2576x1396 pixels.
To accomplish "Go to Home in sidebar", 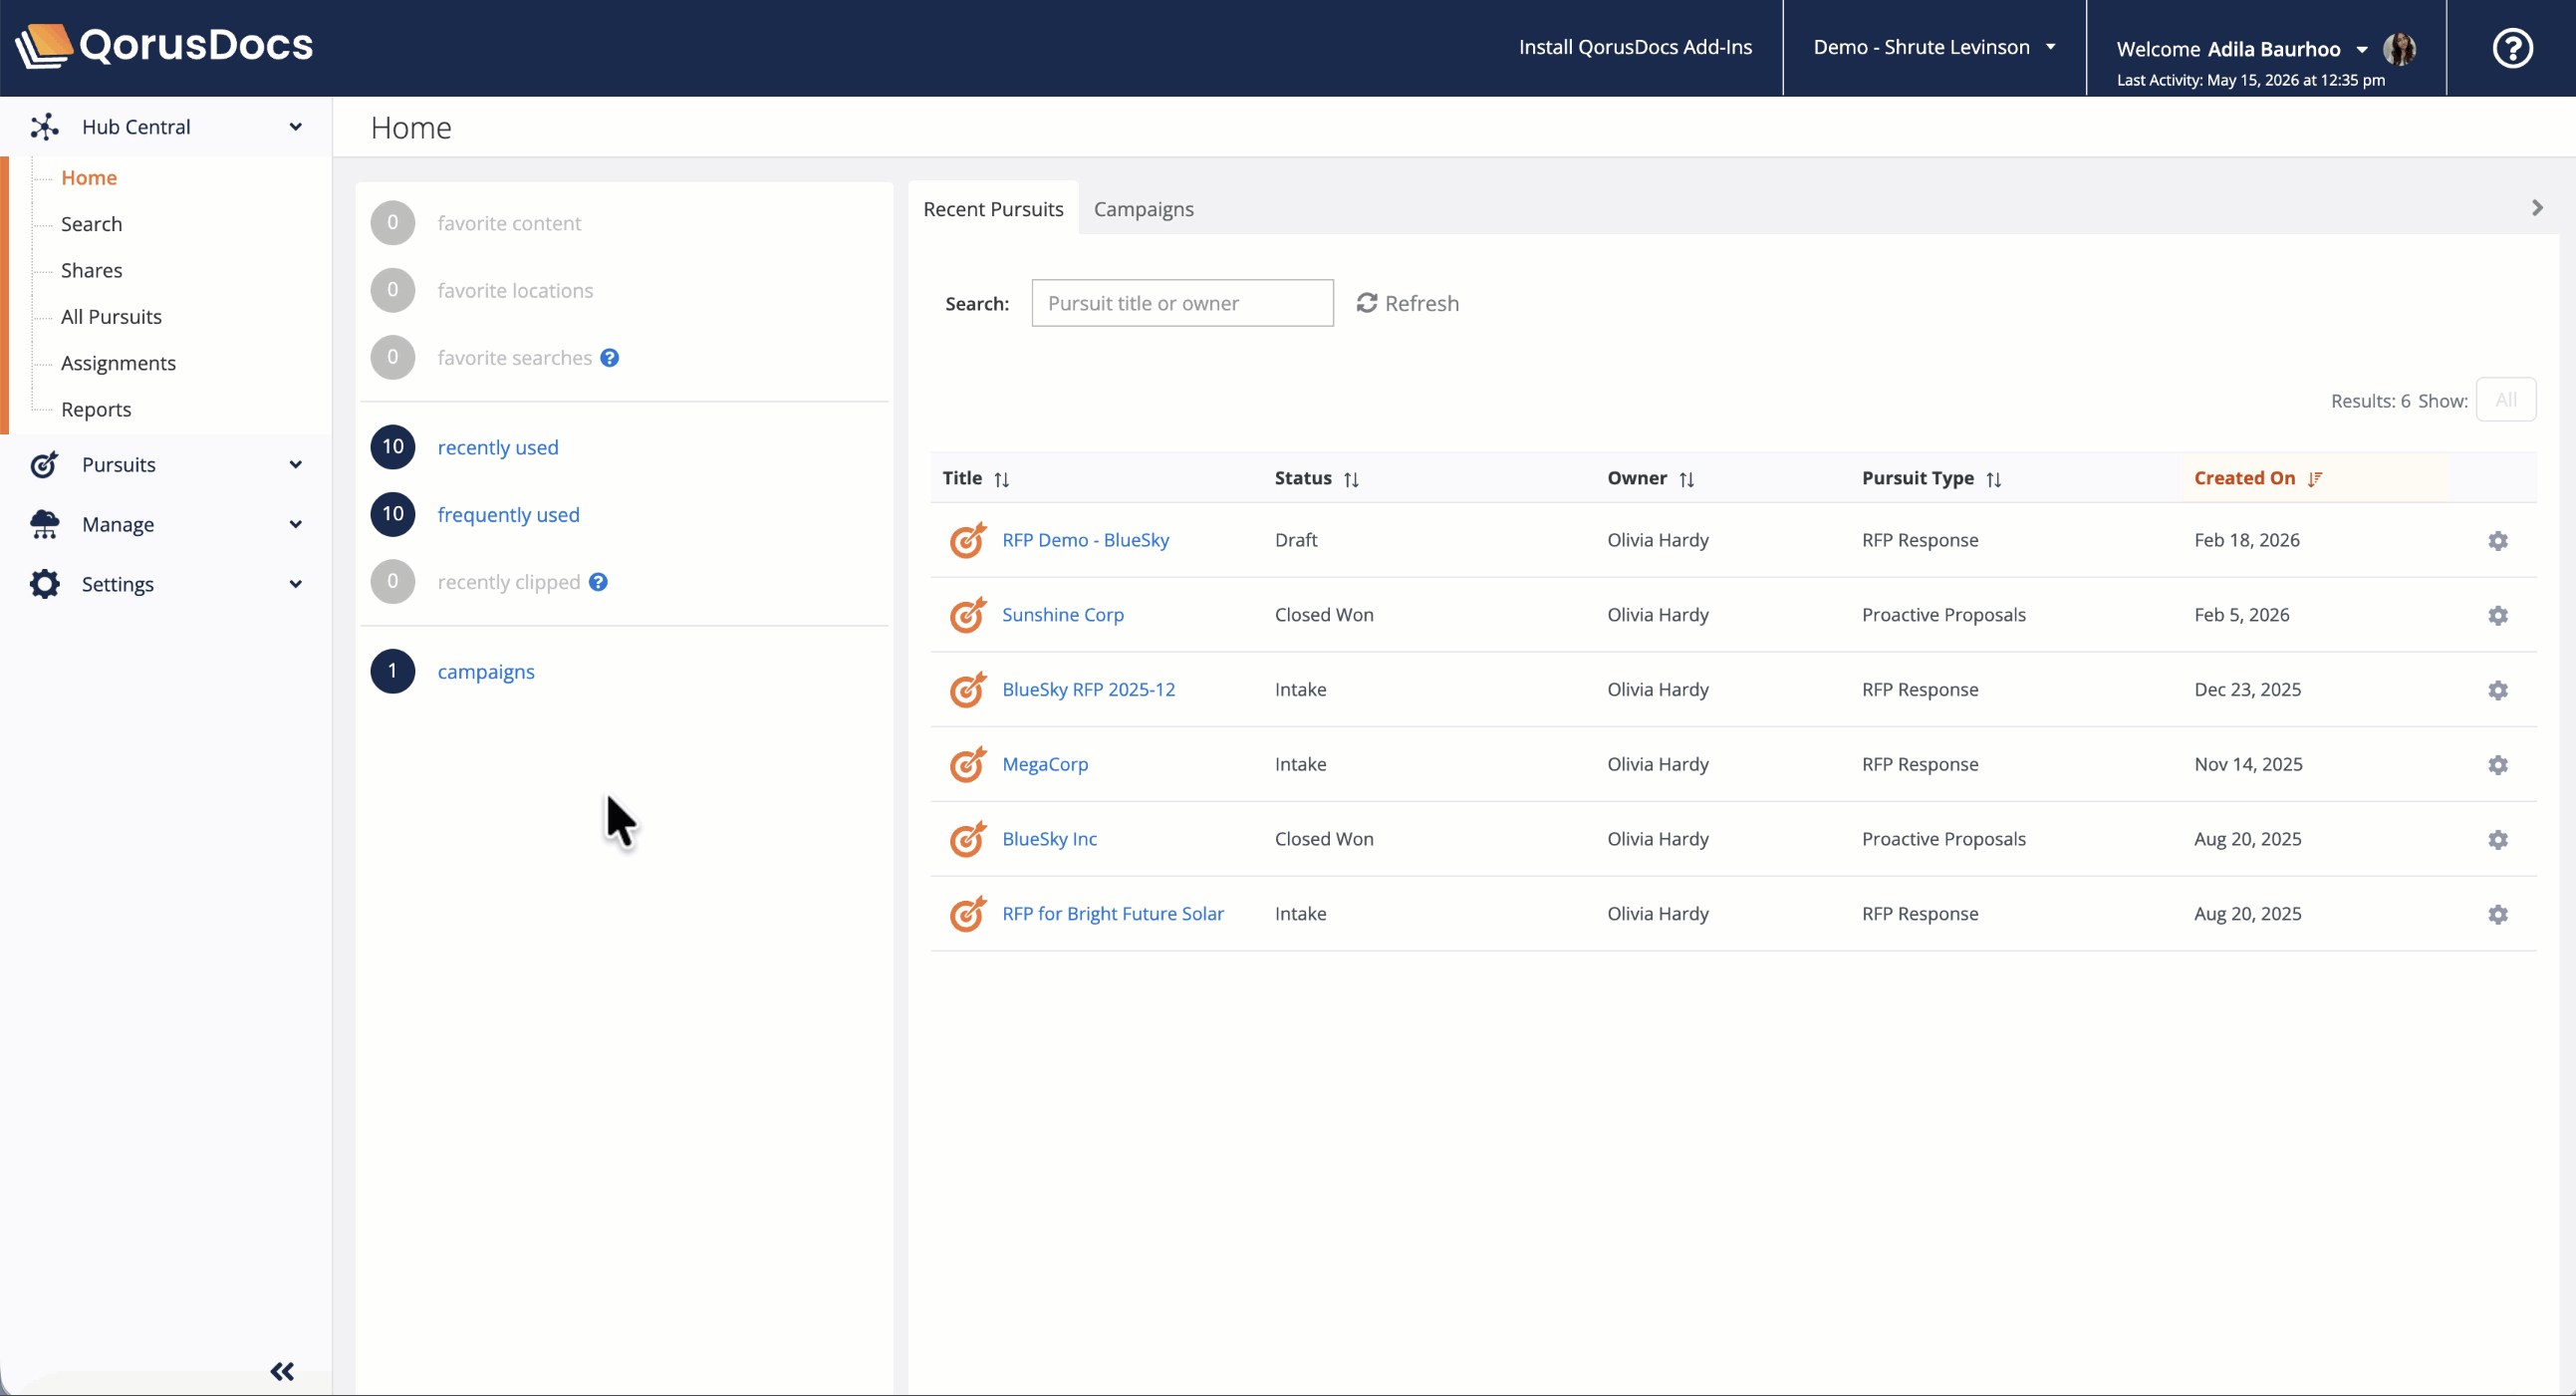I will [x=89, y=178].
